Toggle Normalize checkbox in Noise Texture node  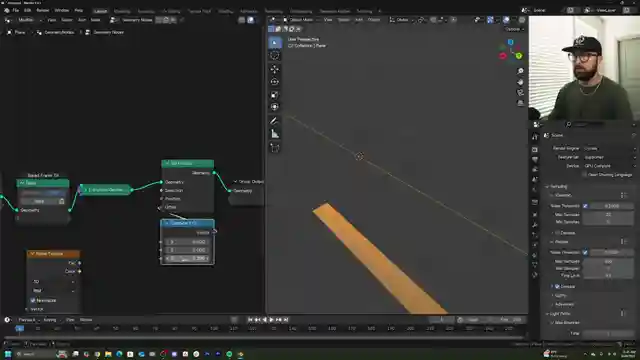coord(33,300)
